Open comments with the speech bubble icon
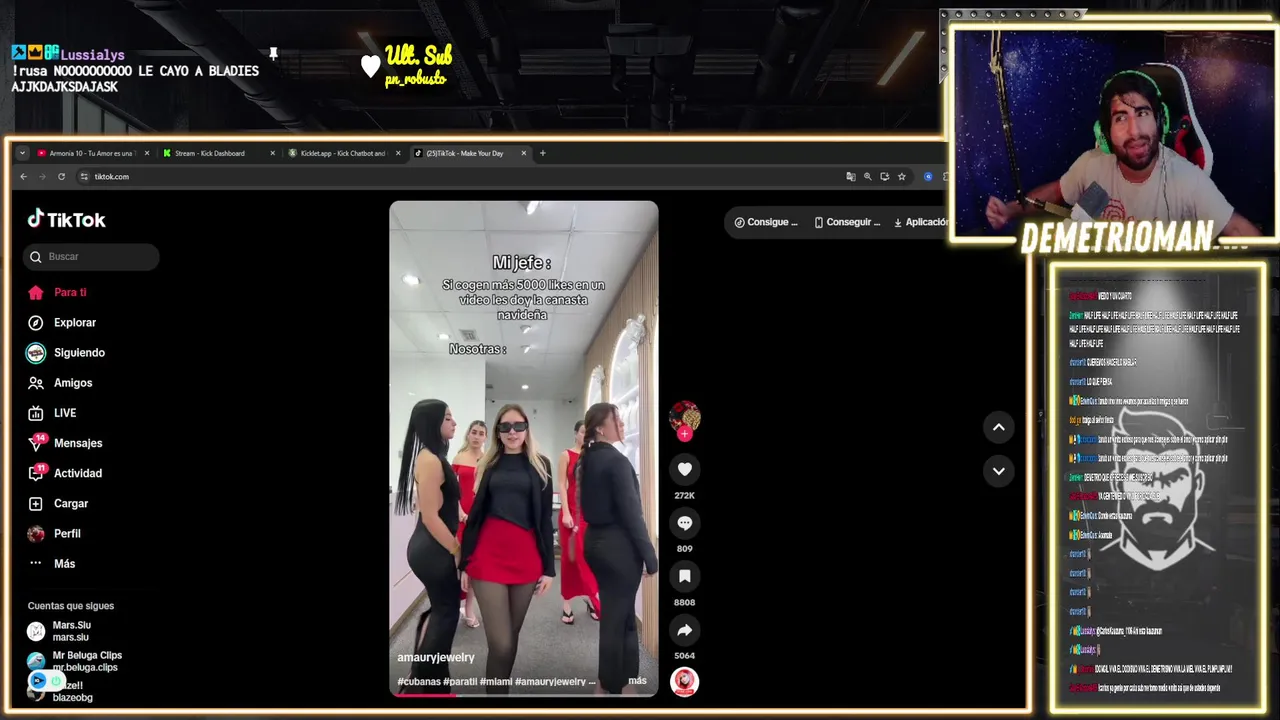 pyautogui.click(x=685, y=523)
